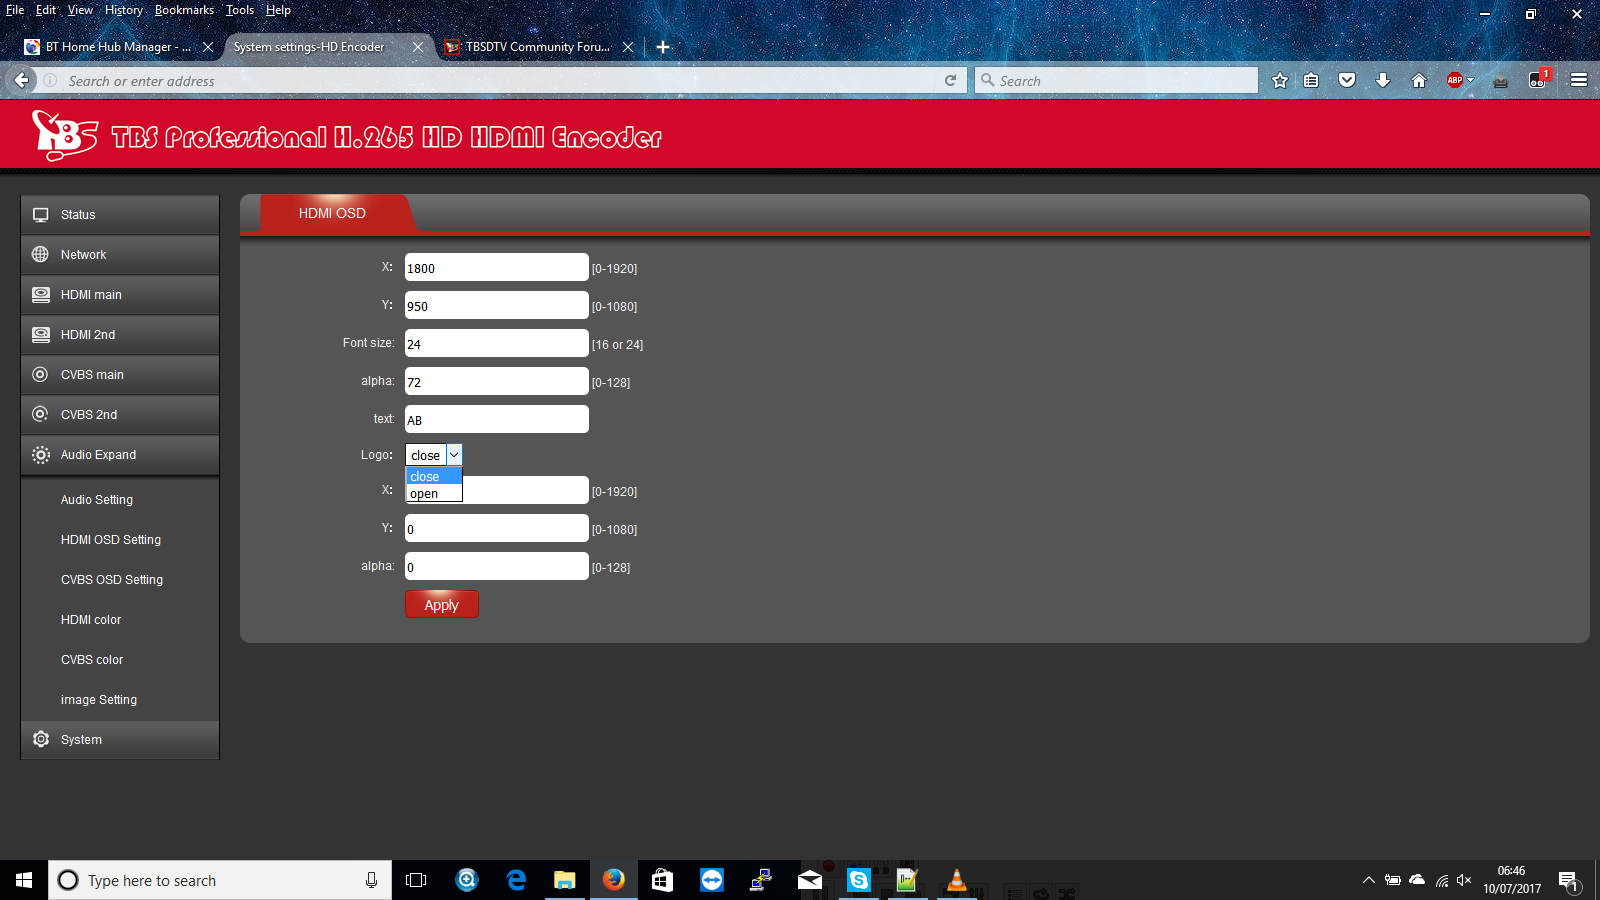Click the text alpha field containing 72
Screen dimensions: 1600x900
tap(496, 382)
